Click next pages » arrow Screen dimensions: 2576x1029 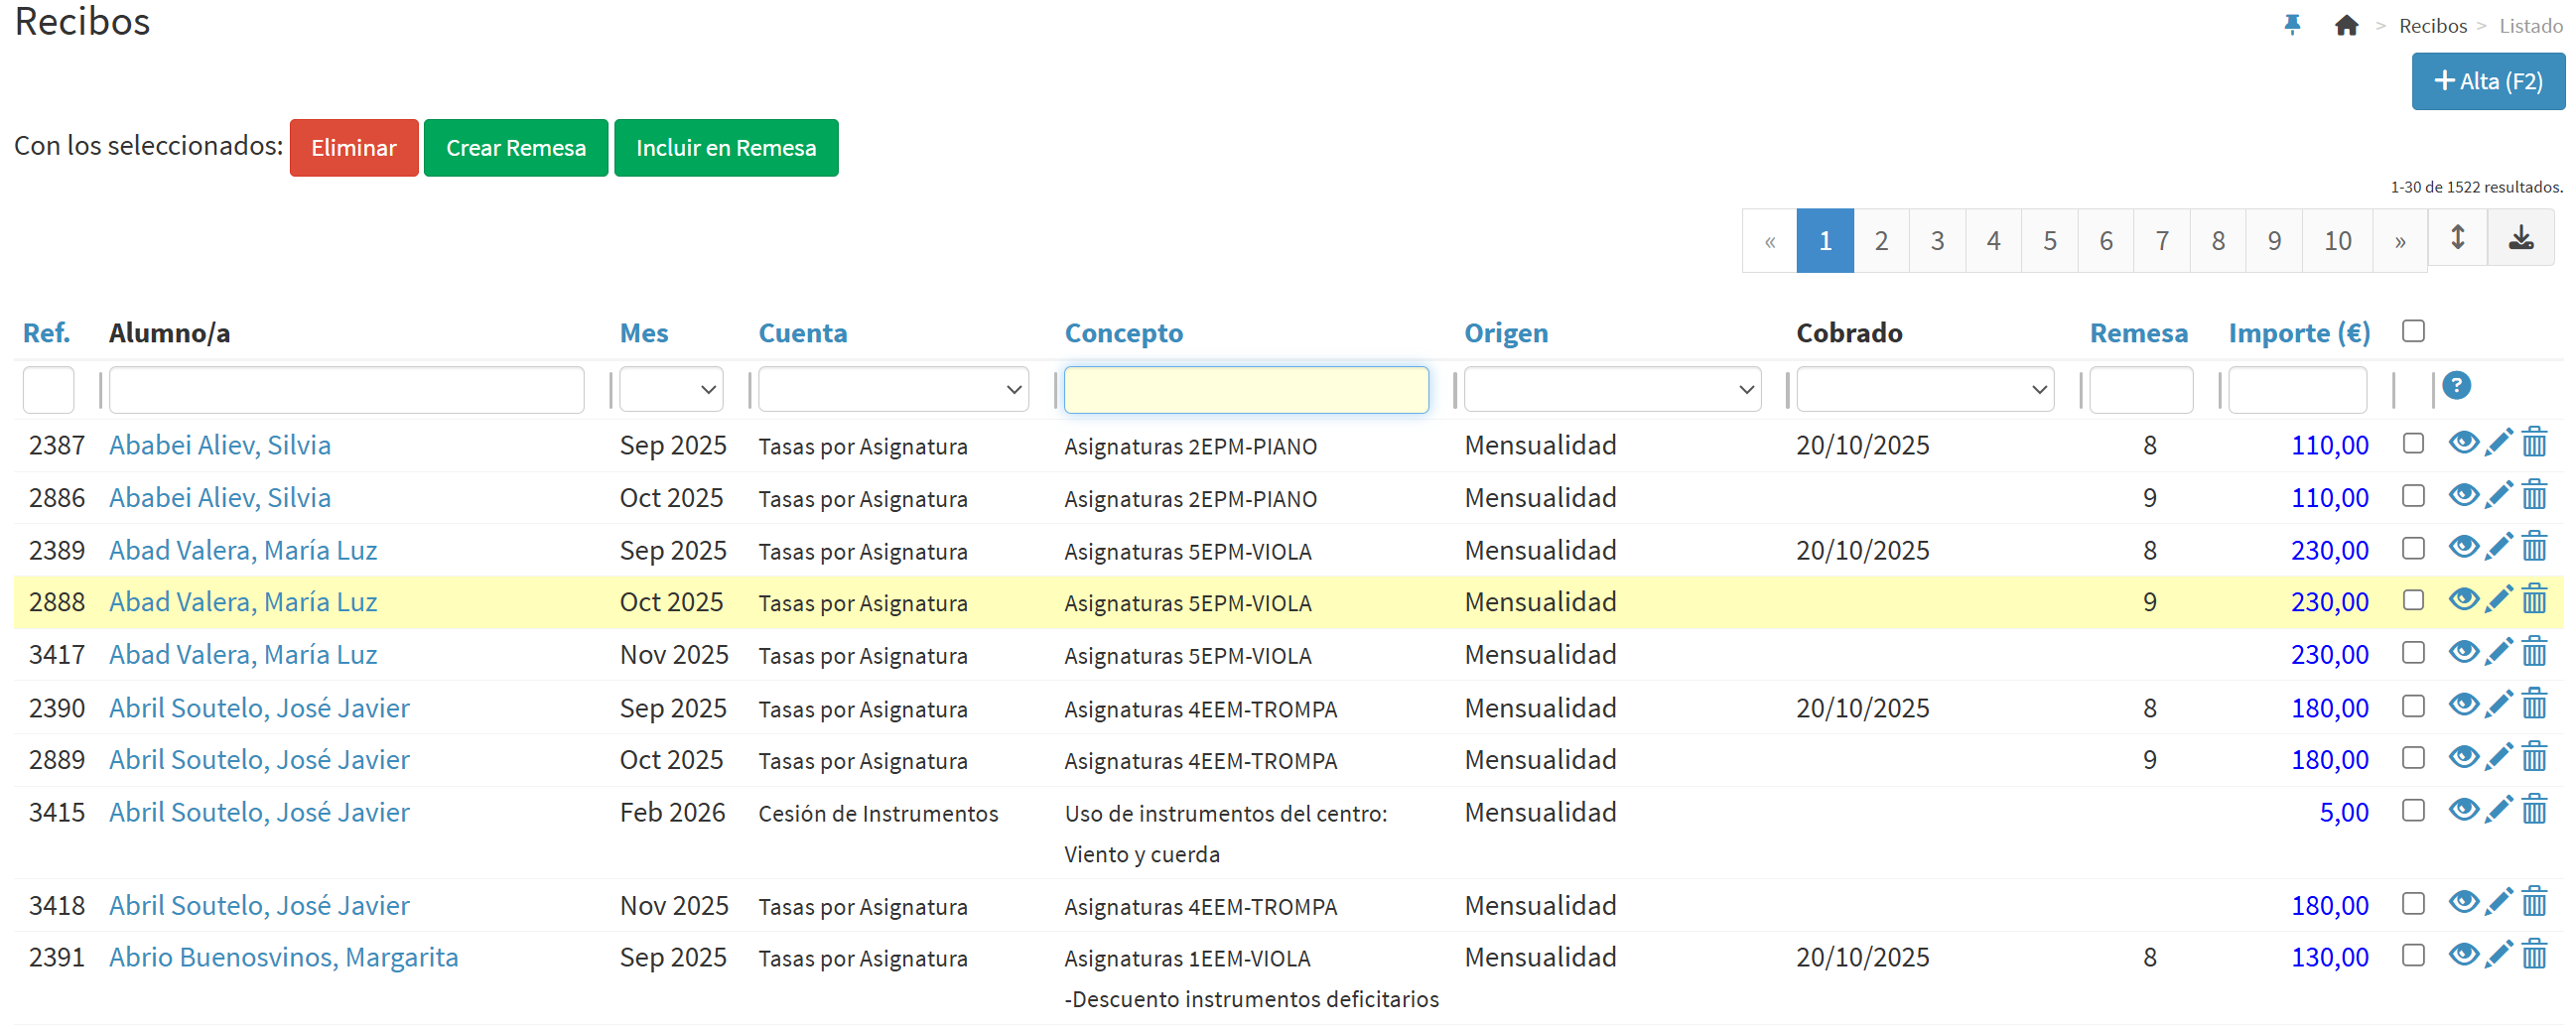[x=2400, y=240]
